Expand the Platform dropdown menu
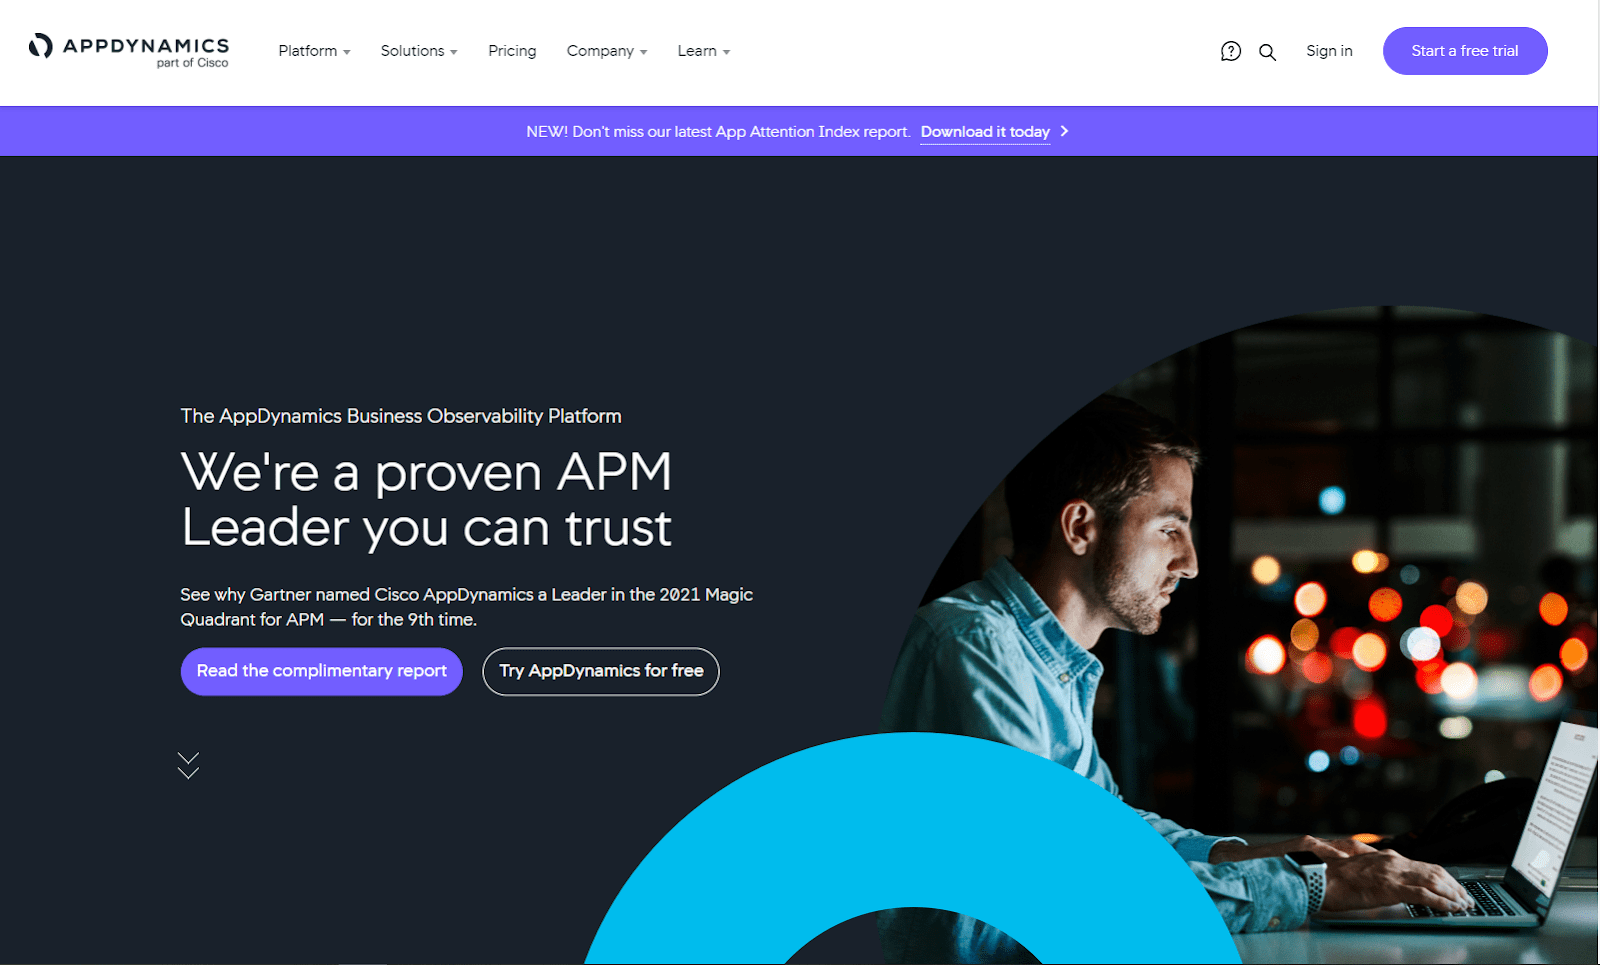The image size is (1600, 965). pos(314,51)
